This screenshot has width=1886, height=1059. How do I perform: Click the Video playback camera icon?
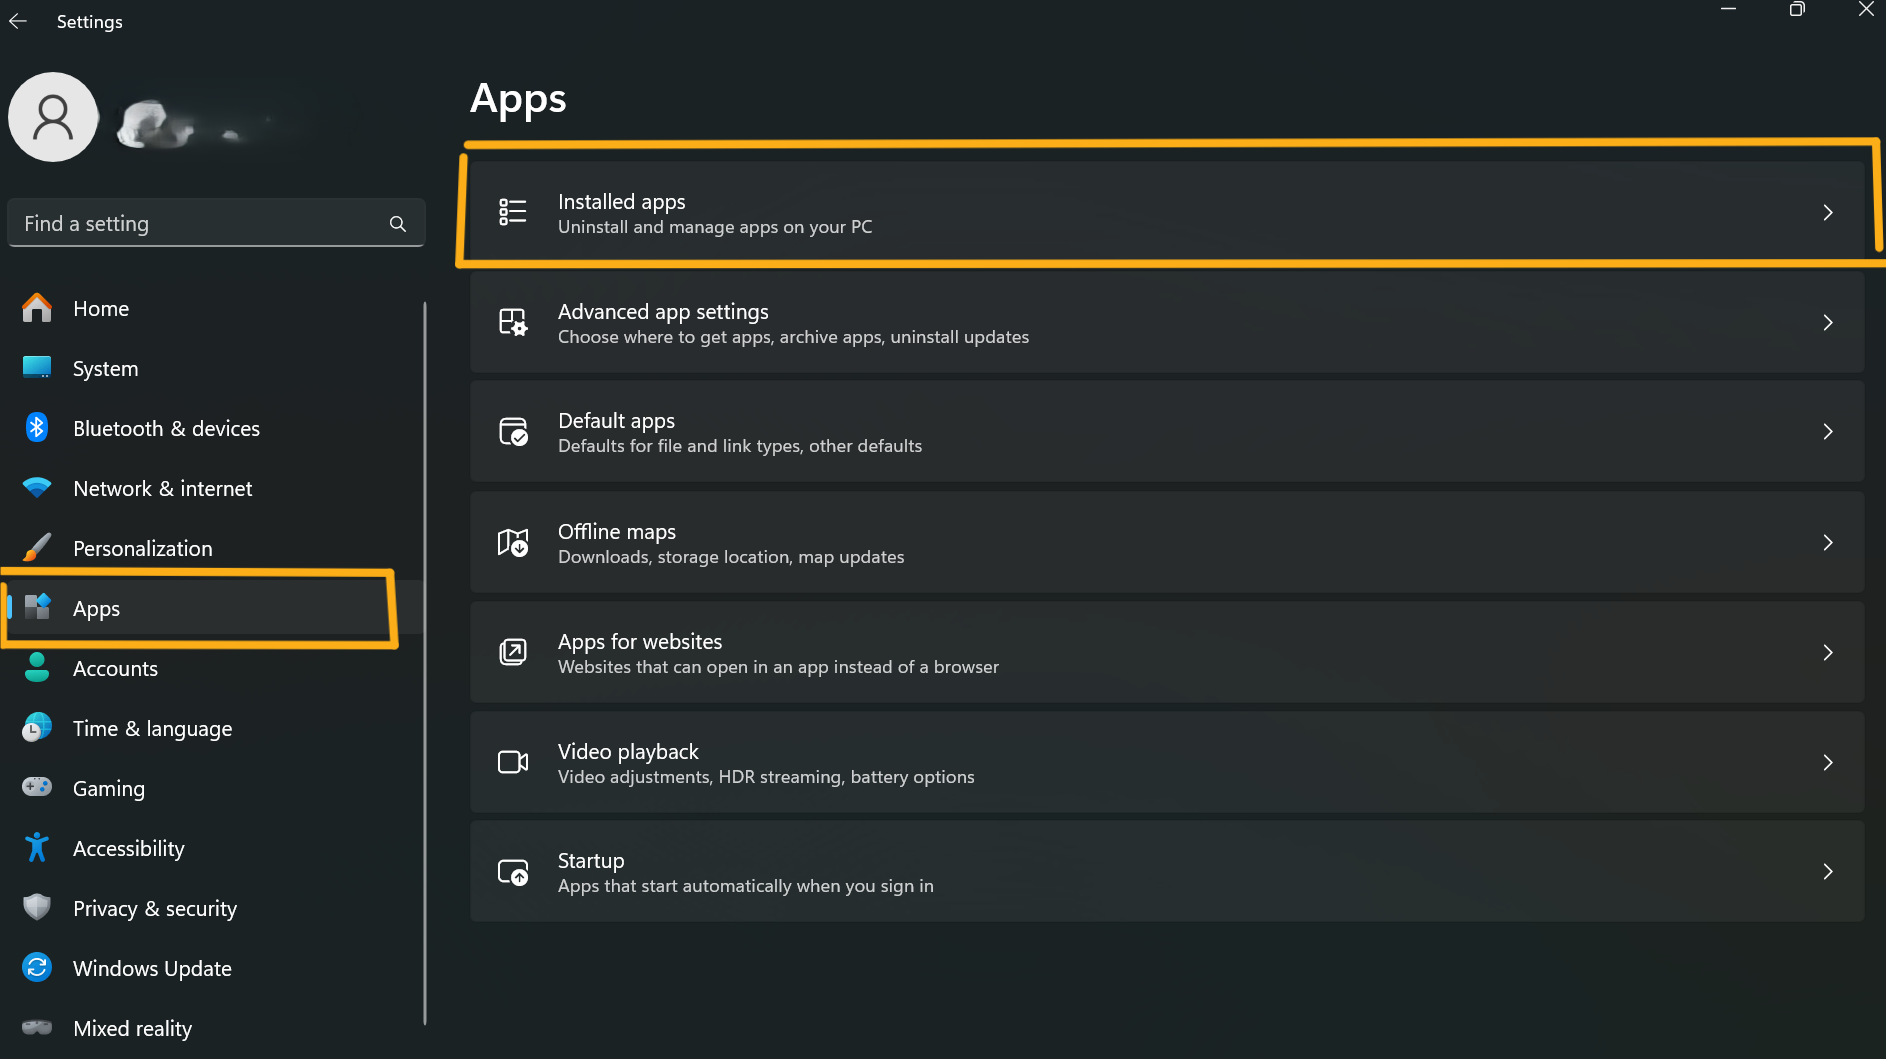coord(513,762)
